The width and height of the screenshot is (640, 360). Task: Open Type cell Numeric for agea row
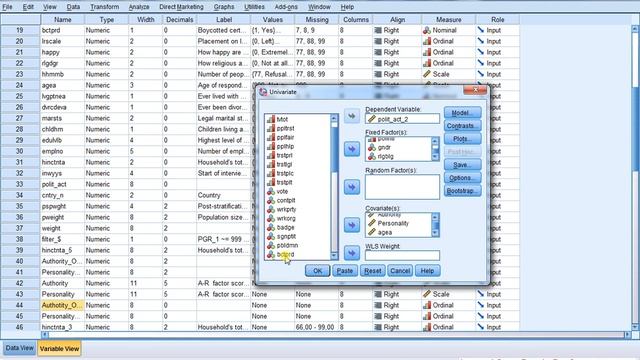106,85
